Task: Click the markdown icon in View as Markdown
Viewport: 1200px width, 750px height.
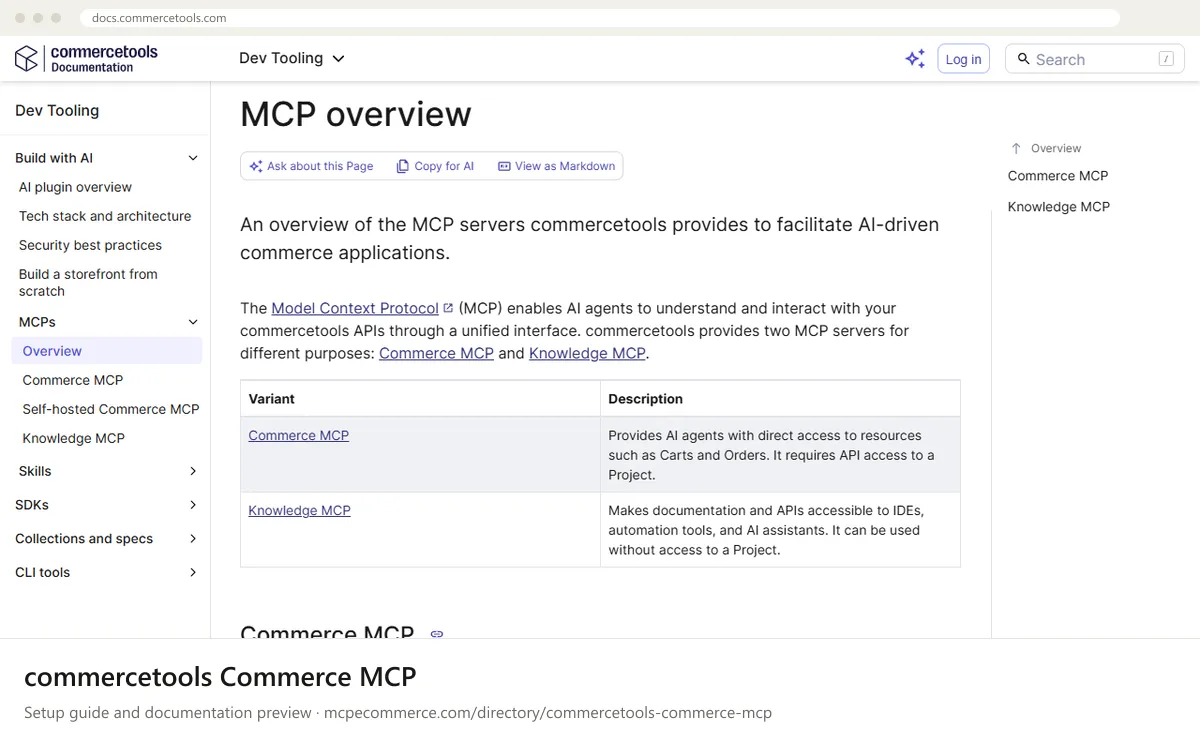Action: pyautogui.click(x=504, y=166)
